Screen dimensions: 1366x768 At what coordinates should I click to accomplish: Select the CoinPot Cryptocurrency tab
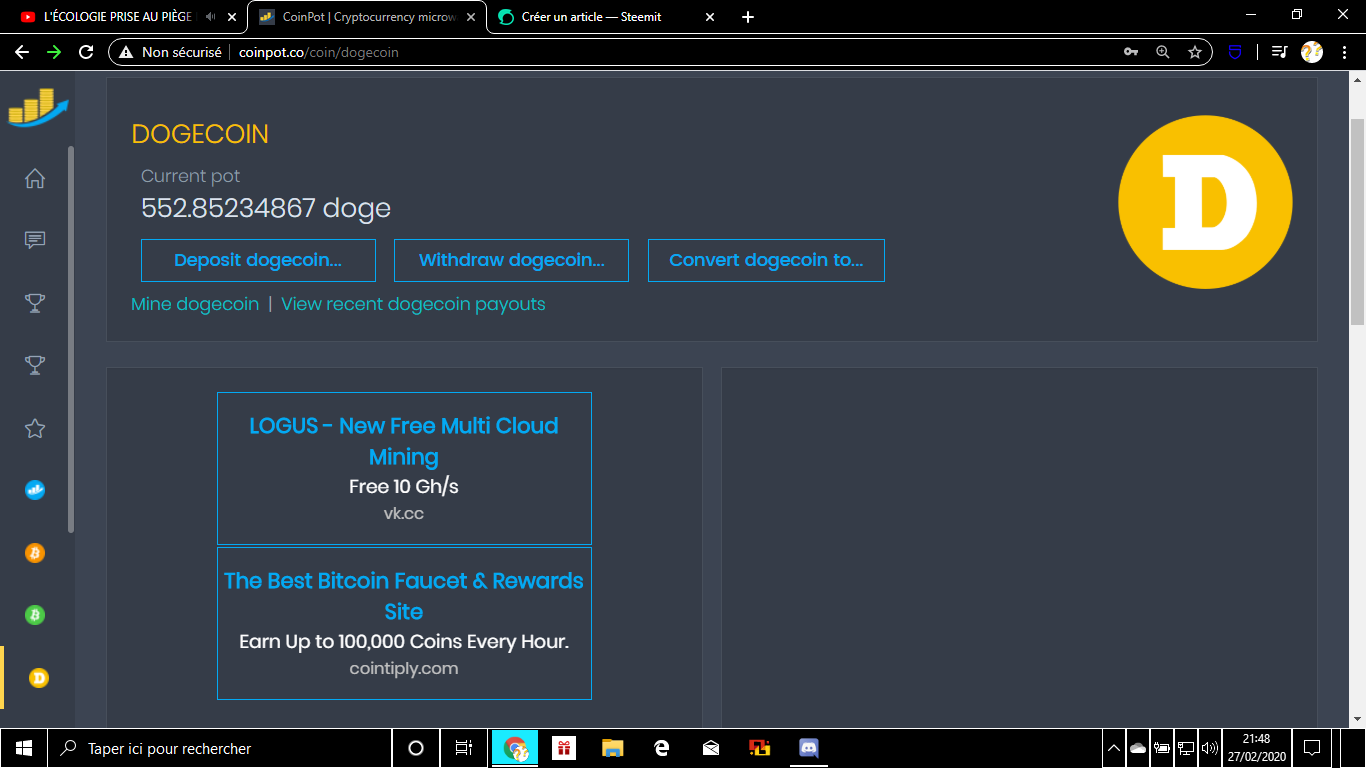[367, 17]
